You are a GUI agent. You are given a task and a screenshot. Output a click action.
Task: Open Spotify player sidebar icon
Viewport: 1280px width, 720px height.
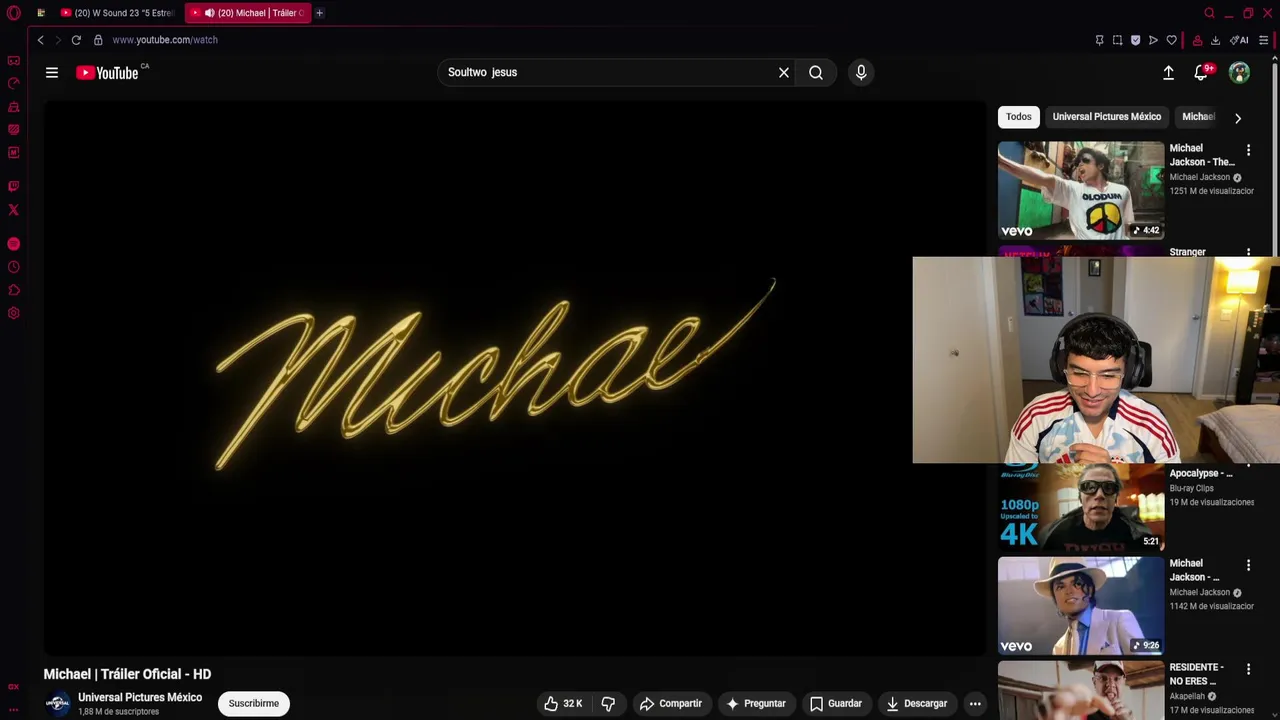pyautogui.click(x=13, y=244)
